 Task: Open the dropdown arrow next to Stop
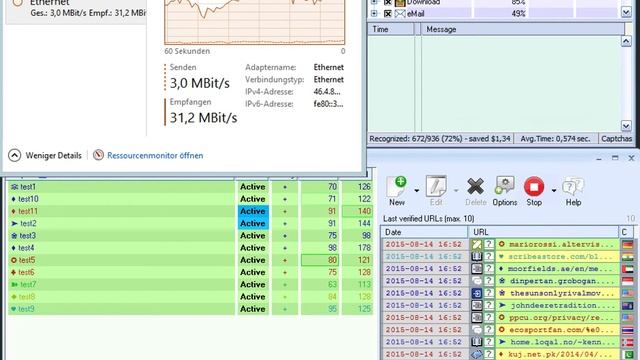point(553,191)
